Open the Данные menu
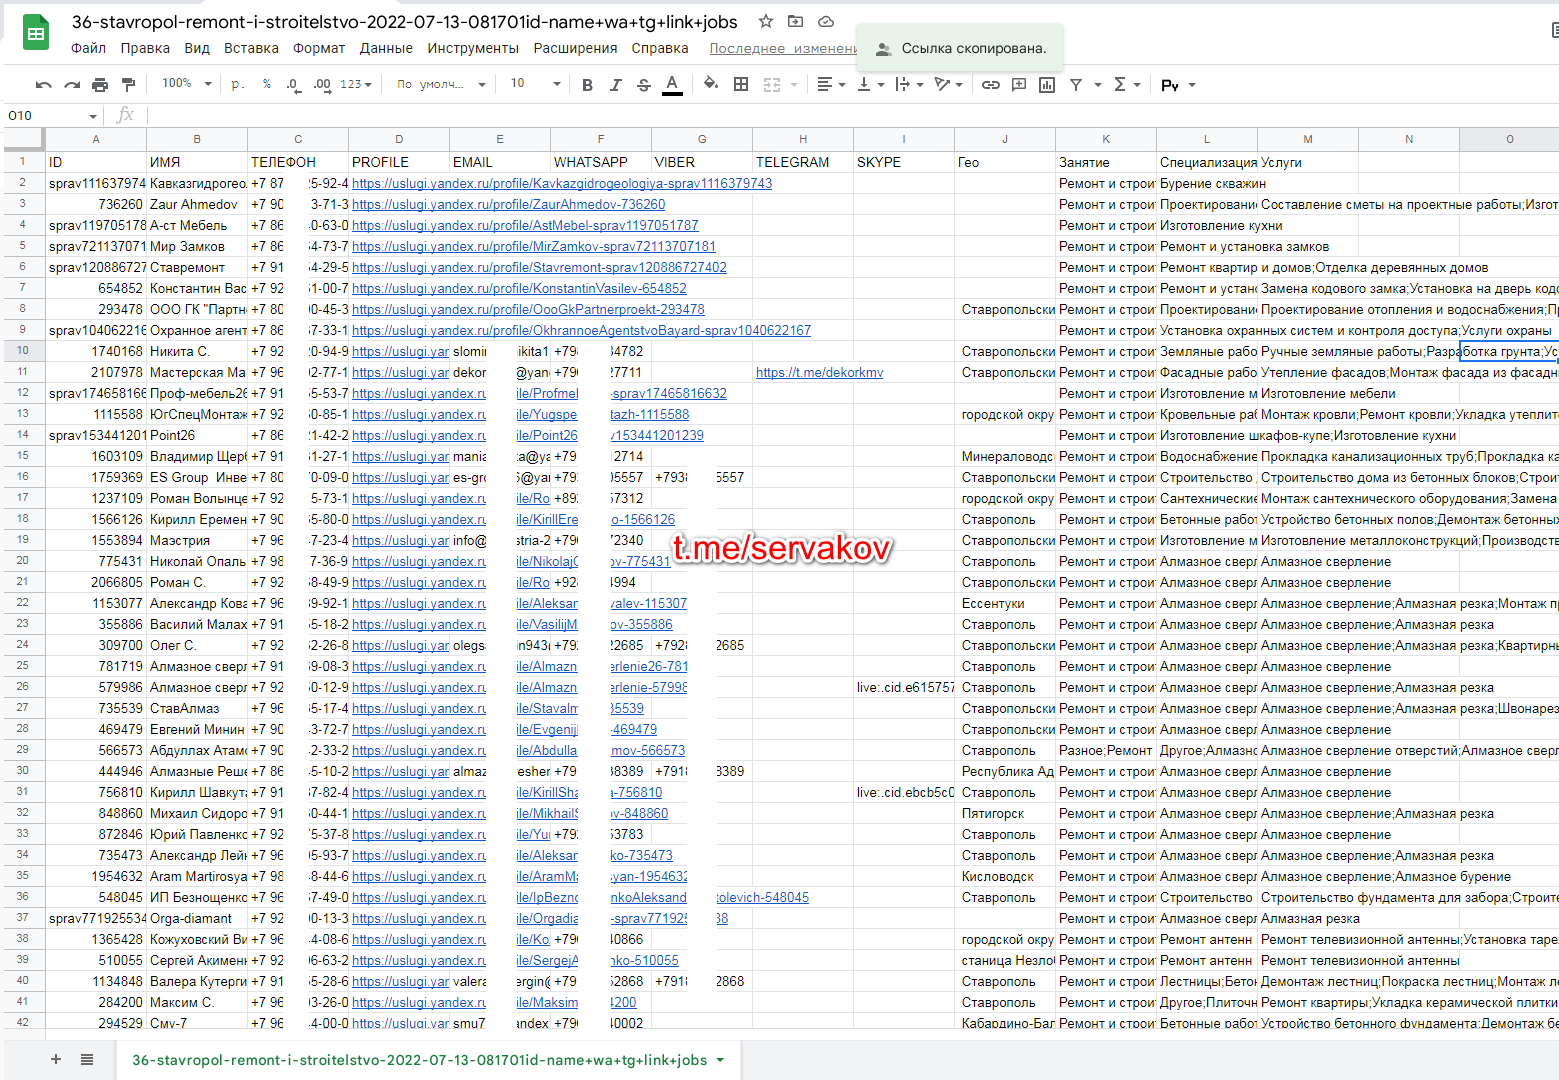The image size is (1559, 1080). [386, 48]
